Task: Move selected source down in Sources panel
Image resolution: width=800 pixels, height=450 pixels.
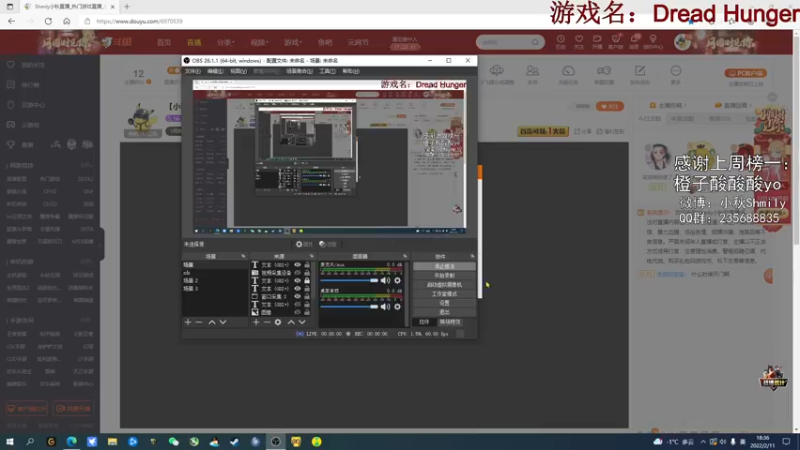Action: point(302,322)
